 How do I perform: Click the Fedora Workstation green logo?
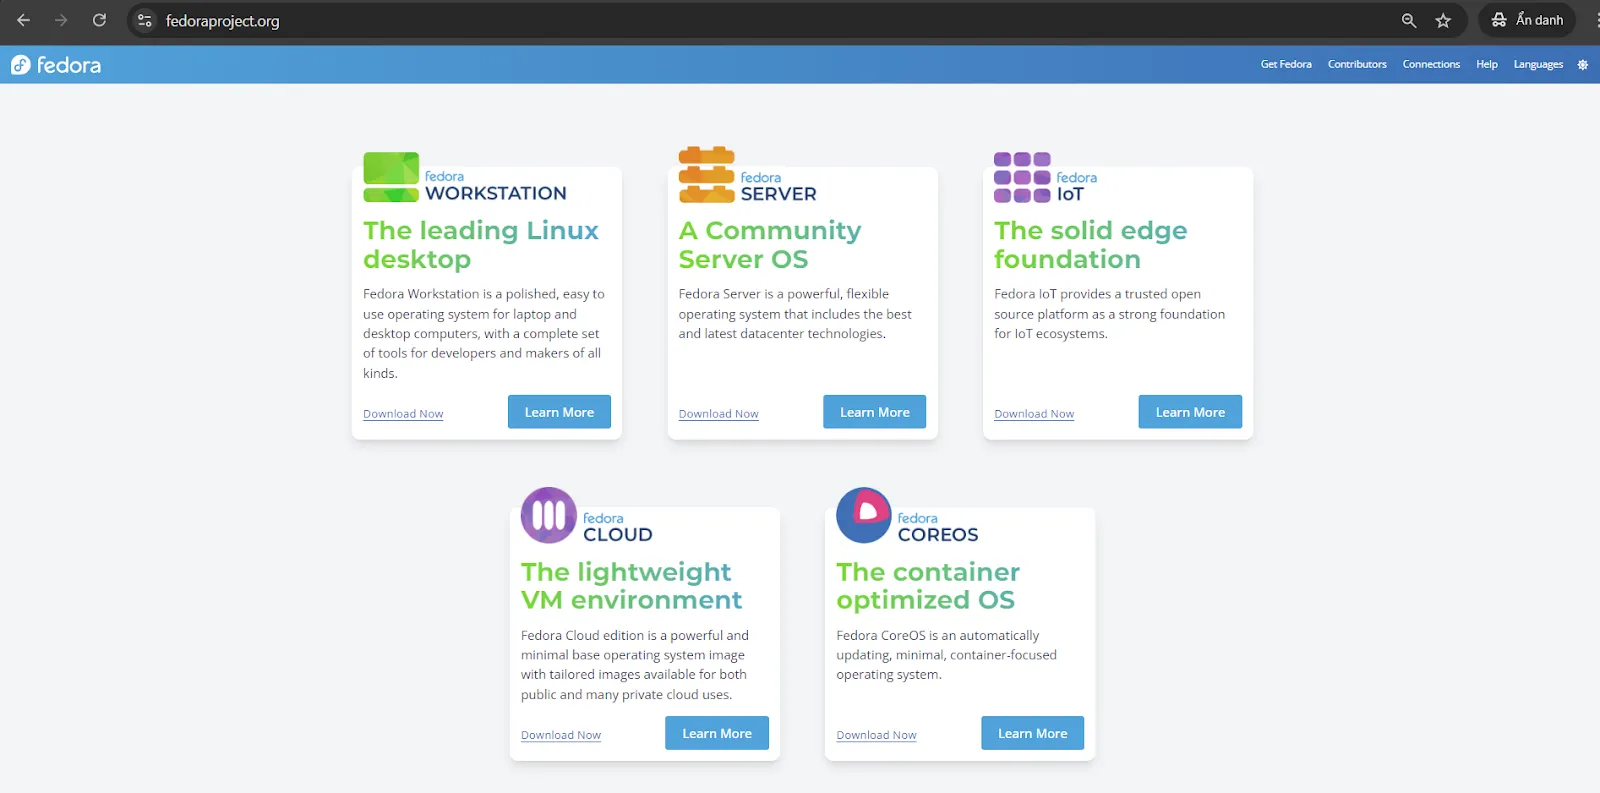coord(391,177)
